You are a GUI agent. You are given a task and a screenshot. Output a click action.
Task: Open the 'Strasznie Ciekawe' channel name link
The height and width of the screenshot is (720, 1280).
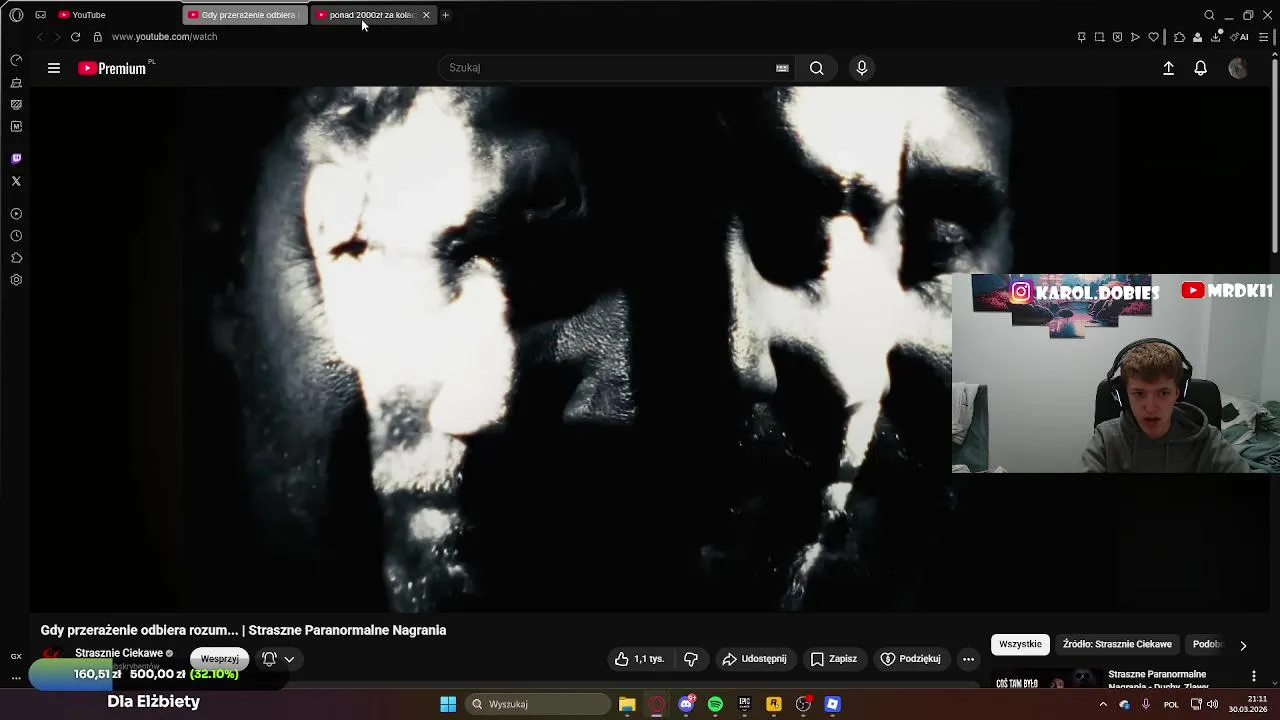[119, 653]
